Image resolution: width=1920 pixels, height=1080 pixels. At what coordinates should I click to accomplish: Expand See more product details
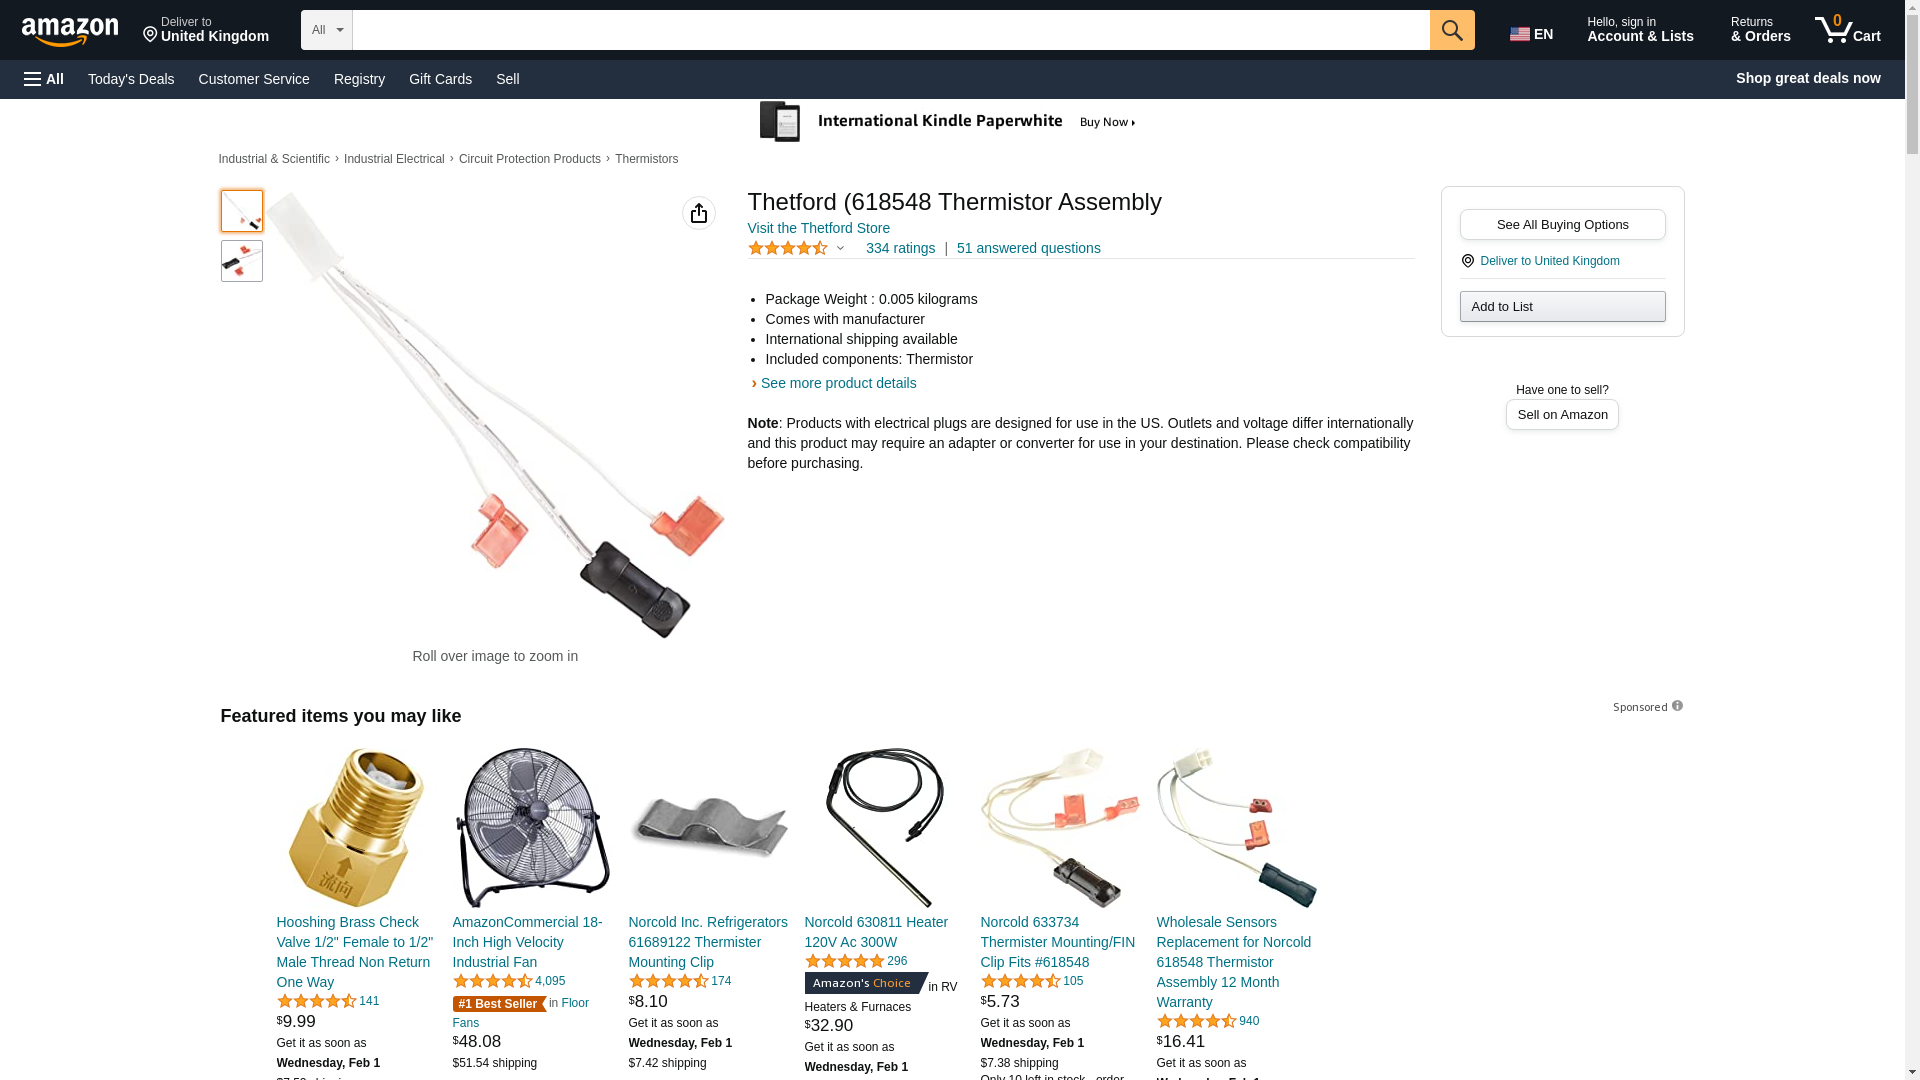tap(838, 383)
